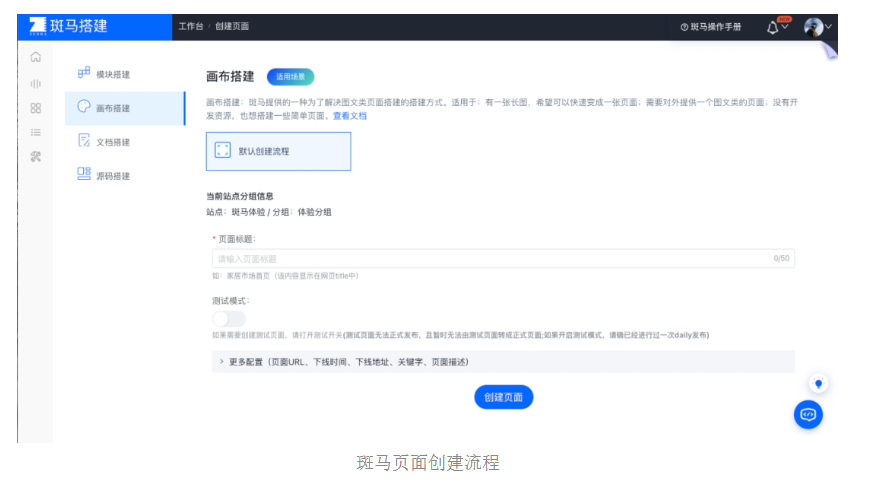Open the home icon in left sidebar
Screen dimensions: 876x495
point(36,57)
